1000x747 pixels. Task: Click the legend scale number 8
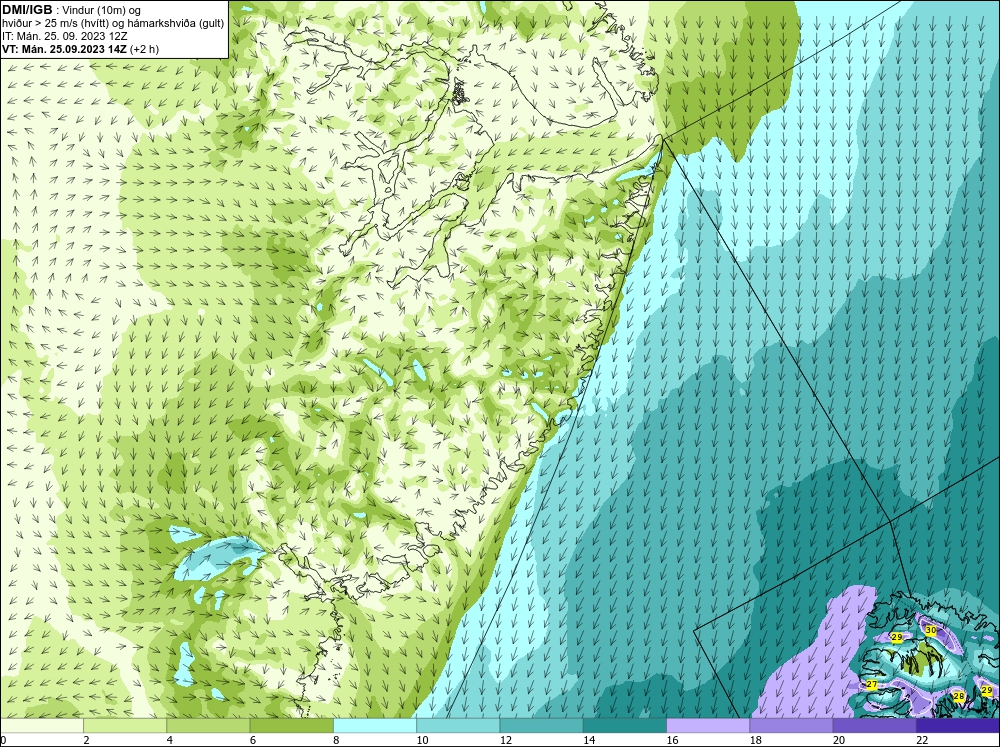(x=337, y=740)
